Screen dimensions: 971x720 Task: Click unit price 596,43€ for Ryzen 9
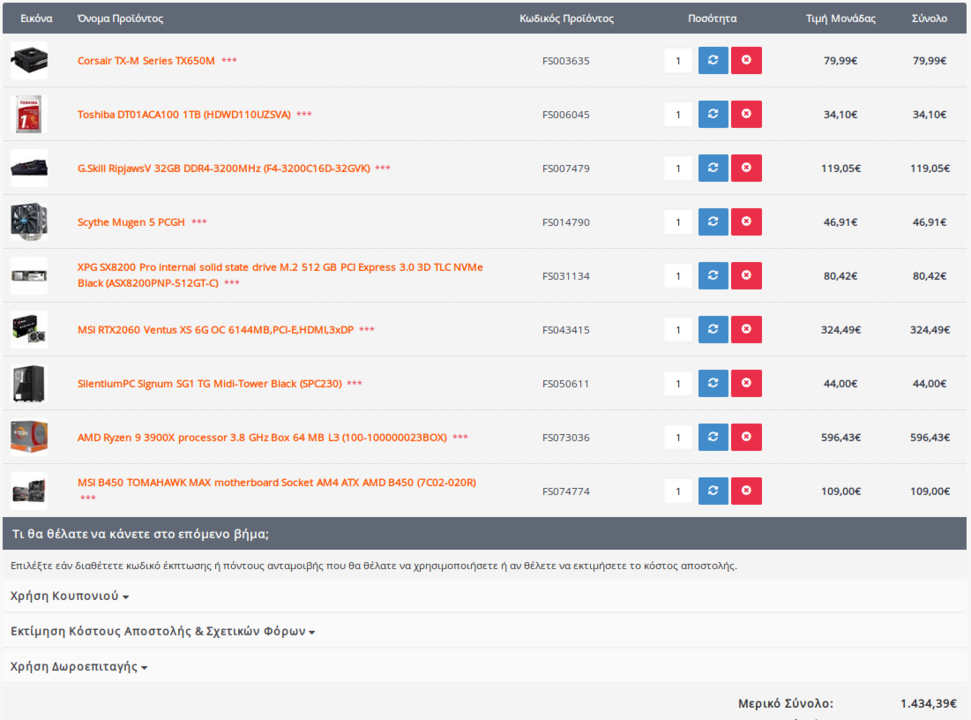(840, 438)
